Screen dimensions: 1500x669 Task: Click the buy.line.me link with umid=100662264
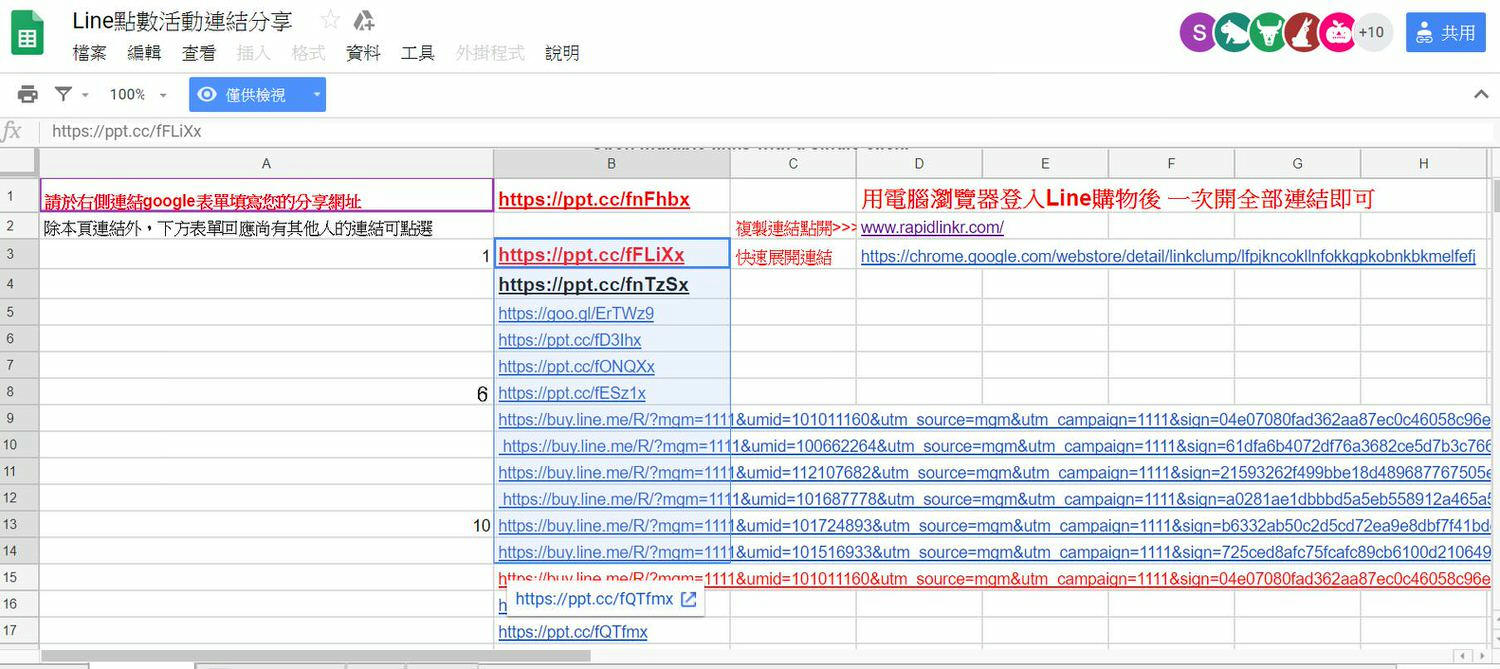(996, 446)
